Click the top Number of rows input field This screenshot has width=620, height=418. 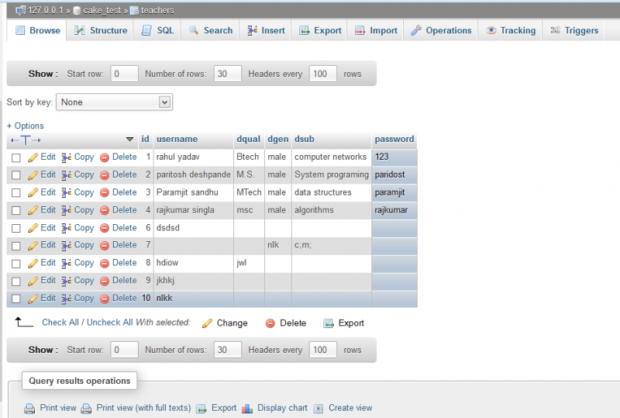tap(228, 74)
